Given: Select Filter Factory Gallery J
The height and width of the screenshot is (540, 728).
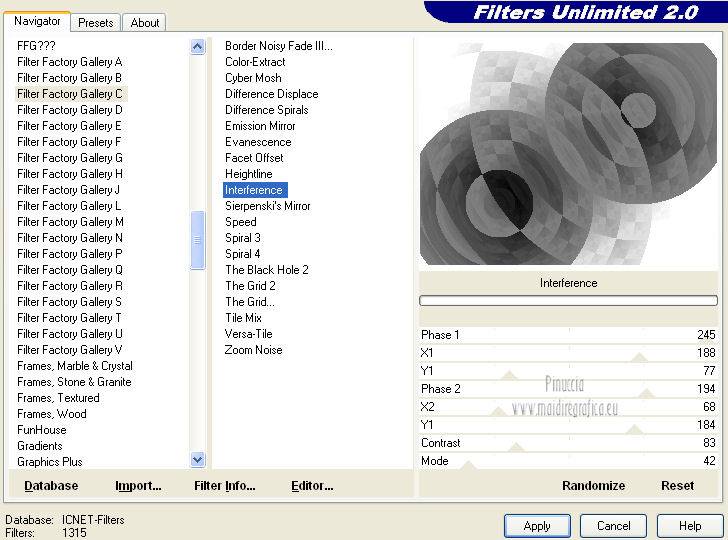Looking at the screenshot, I should click(69, 190).
